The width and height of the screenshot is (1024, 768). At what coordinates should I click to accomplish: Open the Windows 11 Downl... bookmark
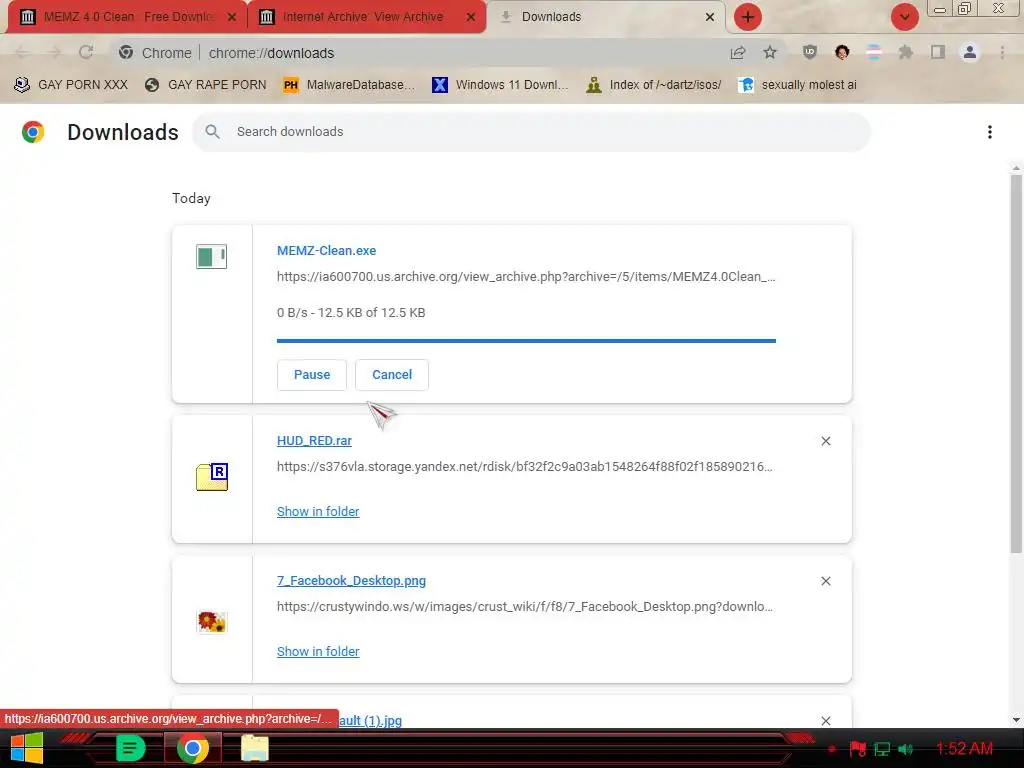pos(501,85)
